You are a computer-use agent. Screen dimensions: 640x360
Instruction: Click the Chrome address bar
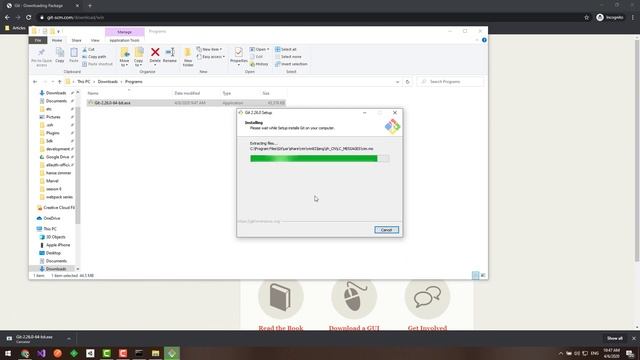tap(310, 18)
